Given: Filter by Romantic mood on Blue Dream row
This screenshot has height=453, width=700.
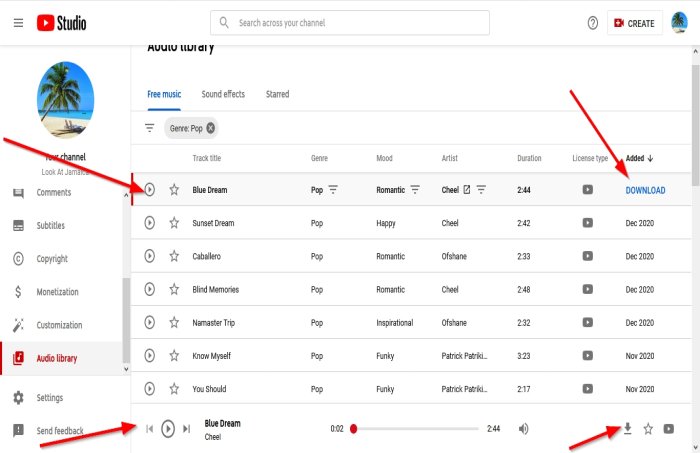Looking at the screenshot, I should [415, 190].
